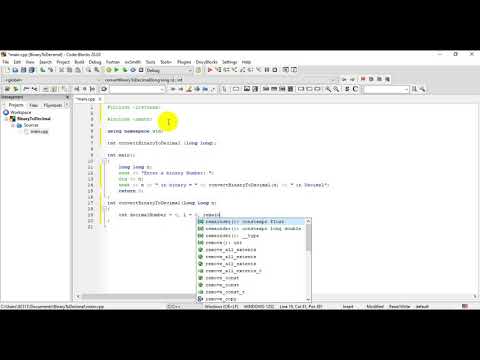Select main.cpp in the project tree

pos(39,132)
